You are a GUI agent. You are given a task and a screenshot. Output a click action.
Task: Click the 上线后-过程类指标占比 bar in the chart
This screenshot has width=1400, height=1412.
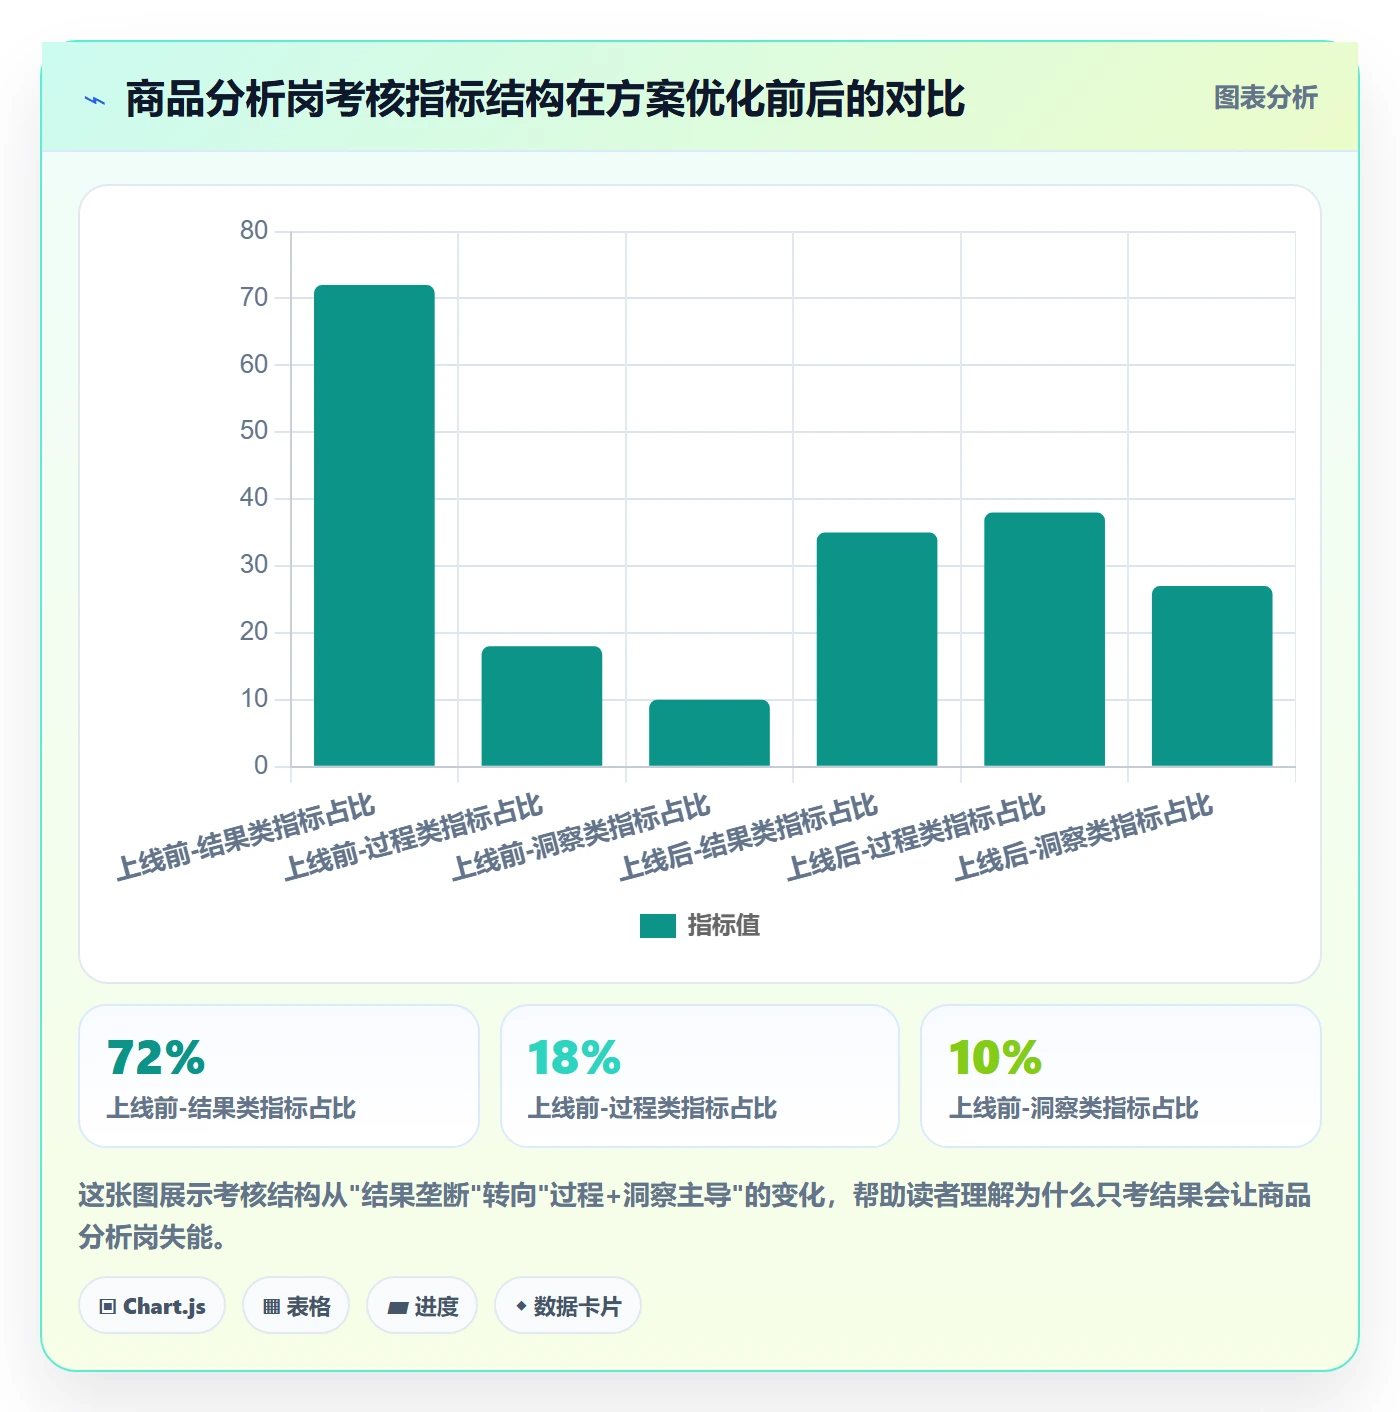(1044, 640)
